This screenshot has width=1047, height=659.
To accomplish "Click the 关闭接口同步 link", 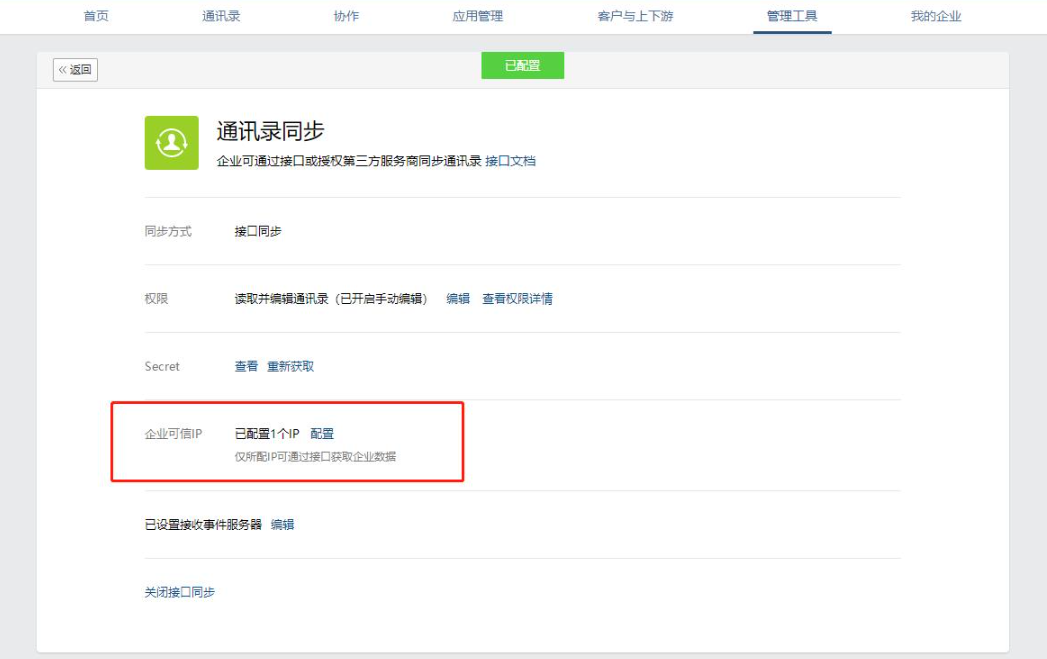I will pos(180,593).
